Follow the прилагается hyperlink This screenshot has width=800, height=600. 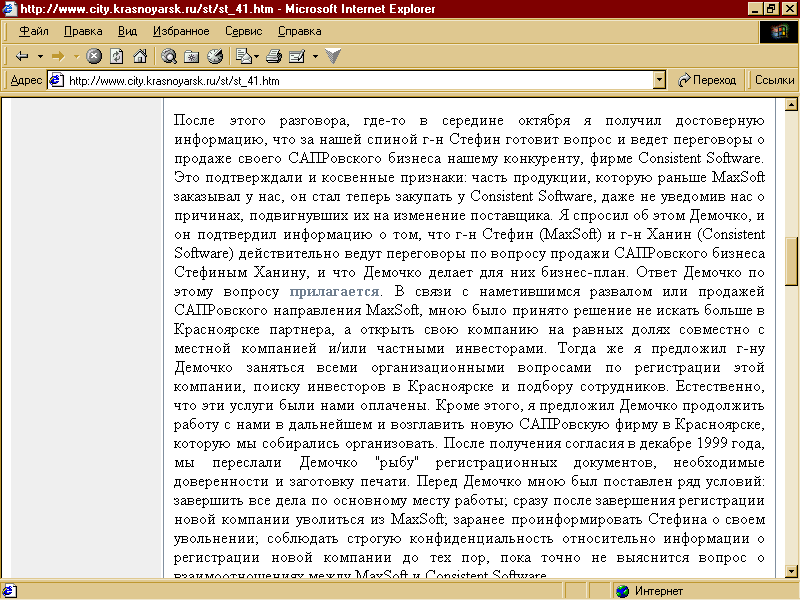[334, 292]
